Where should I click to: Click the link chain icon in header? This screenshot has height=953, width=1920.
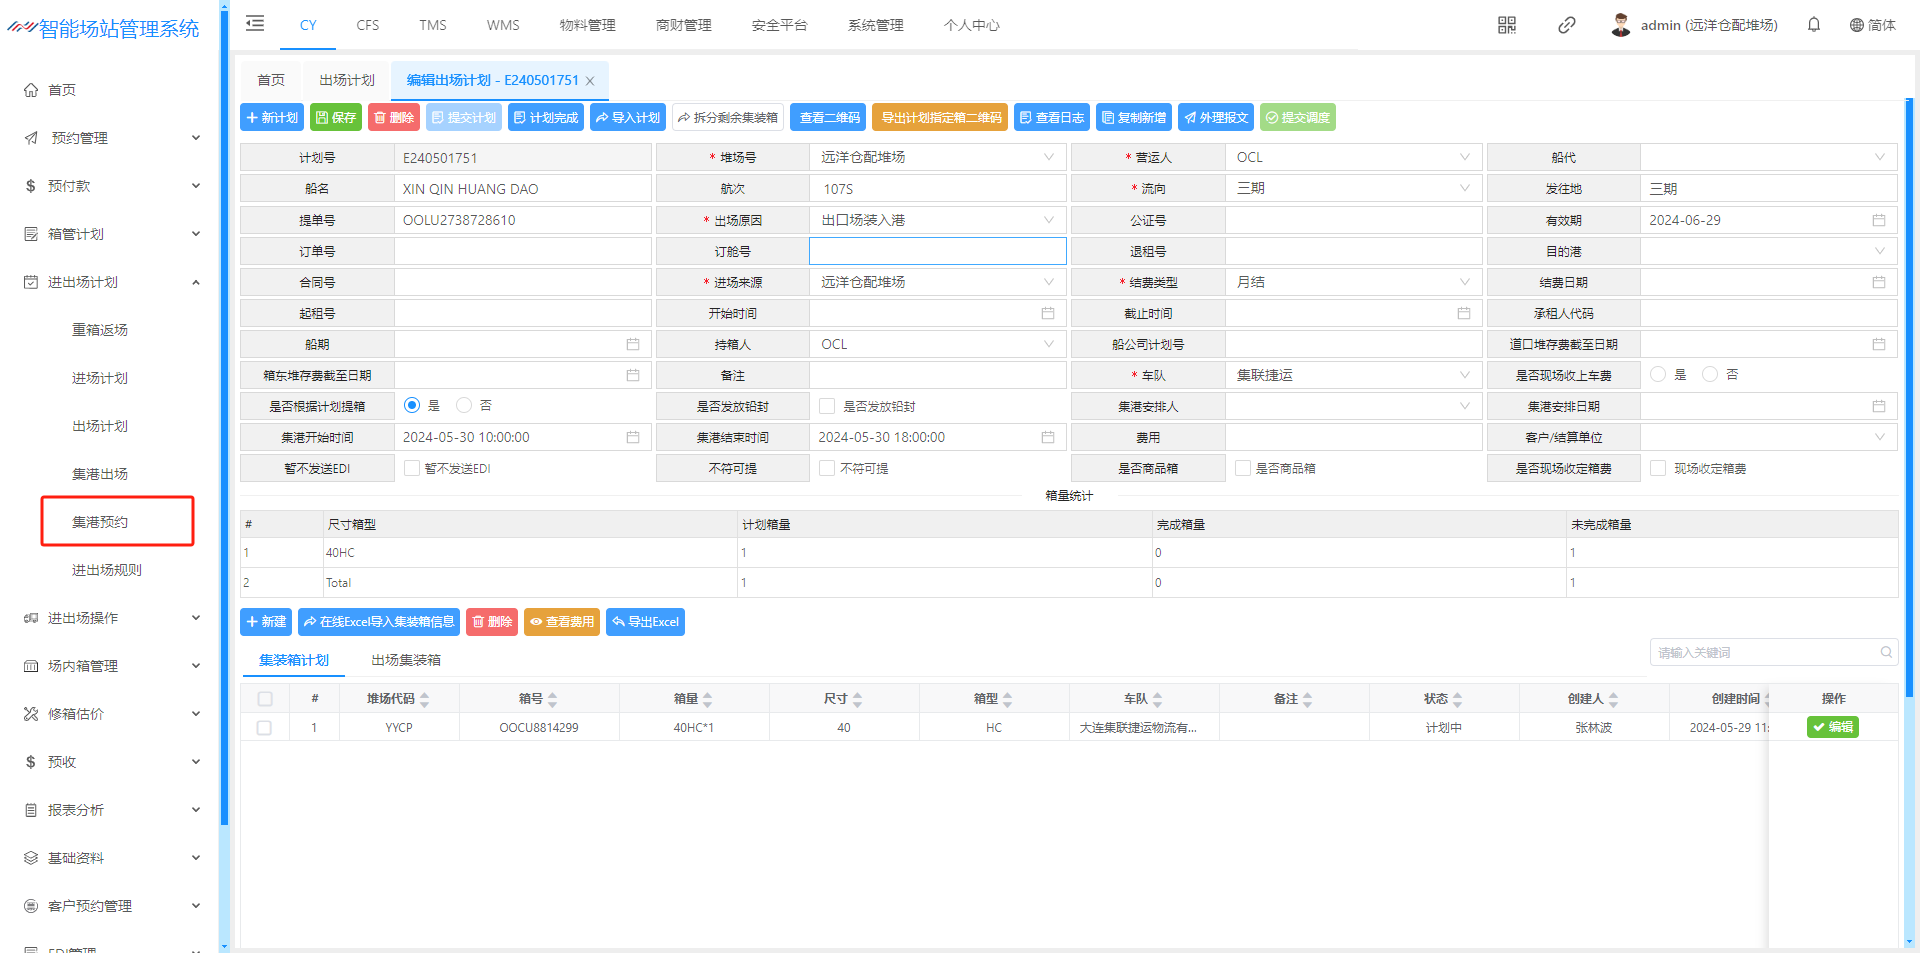(x=1566, y=25)
